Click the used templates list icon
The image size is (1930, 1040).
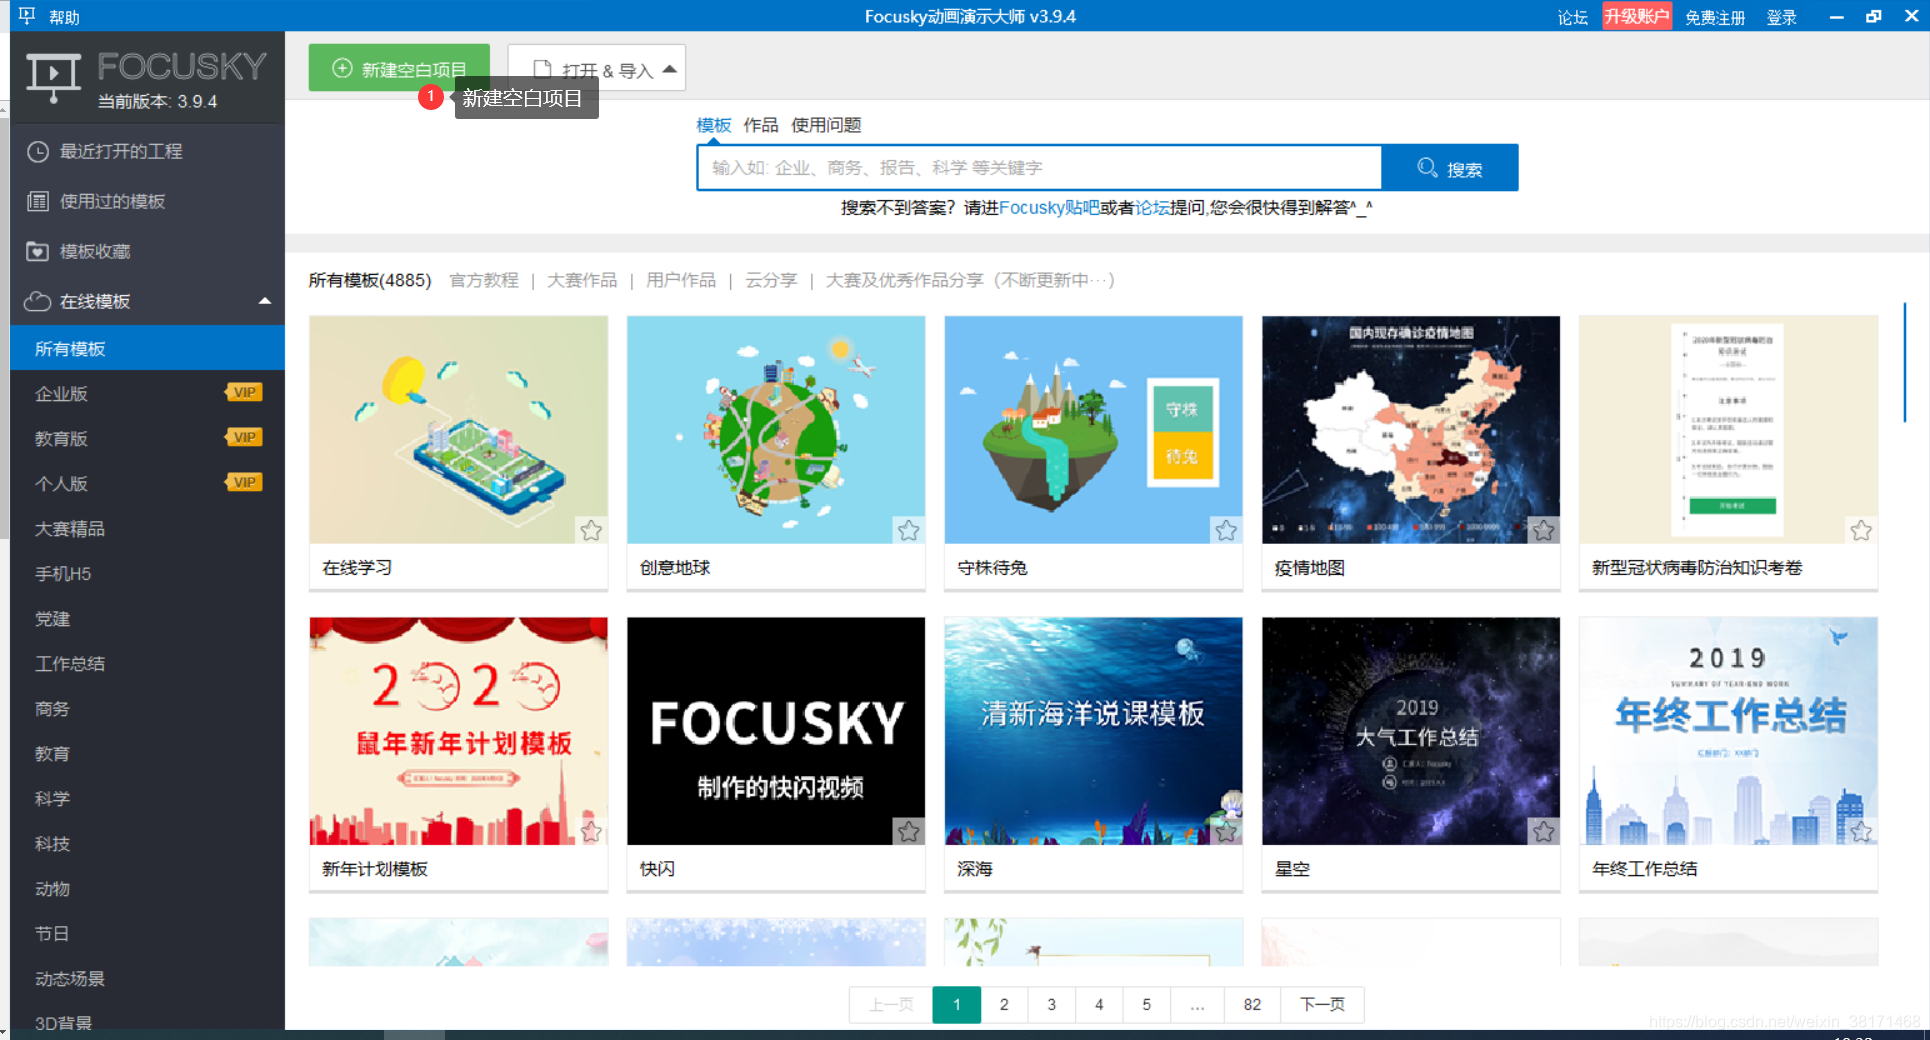[38, 201]
